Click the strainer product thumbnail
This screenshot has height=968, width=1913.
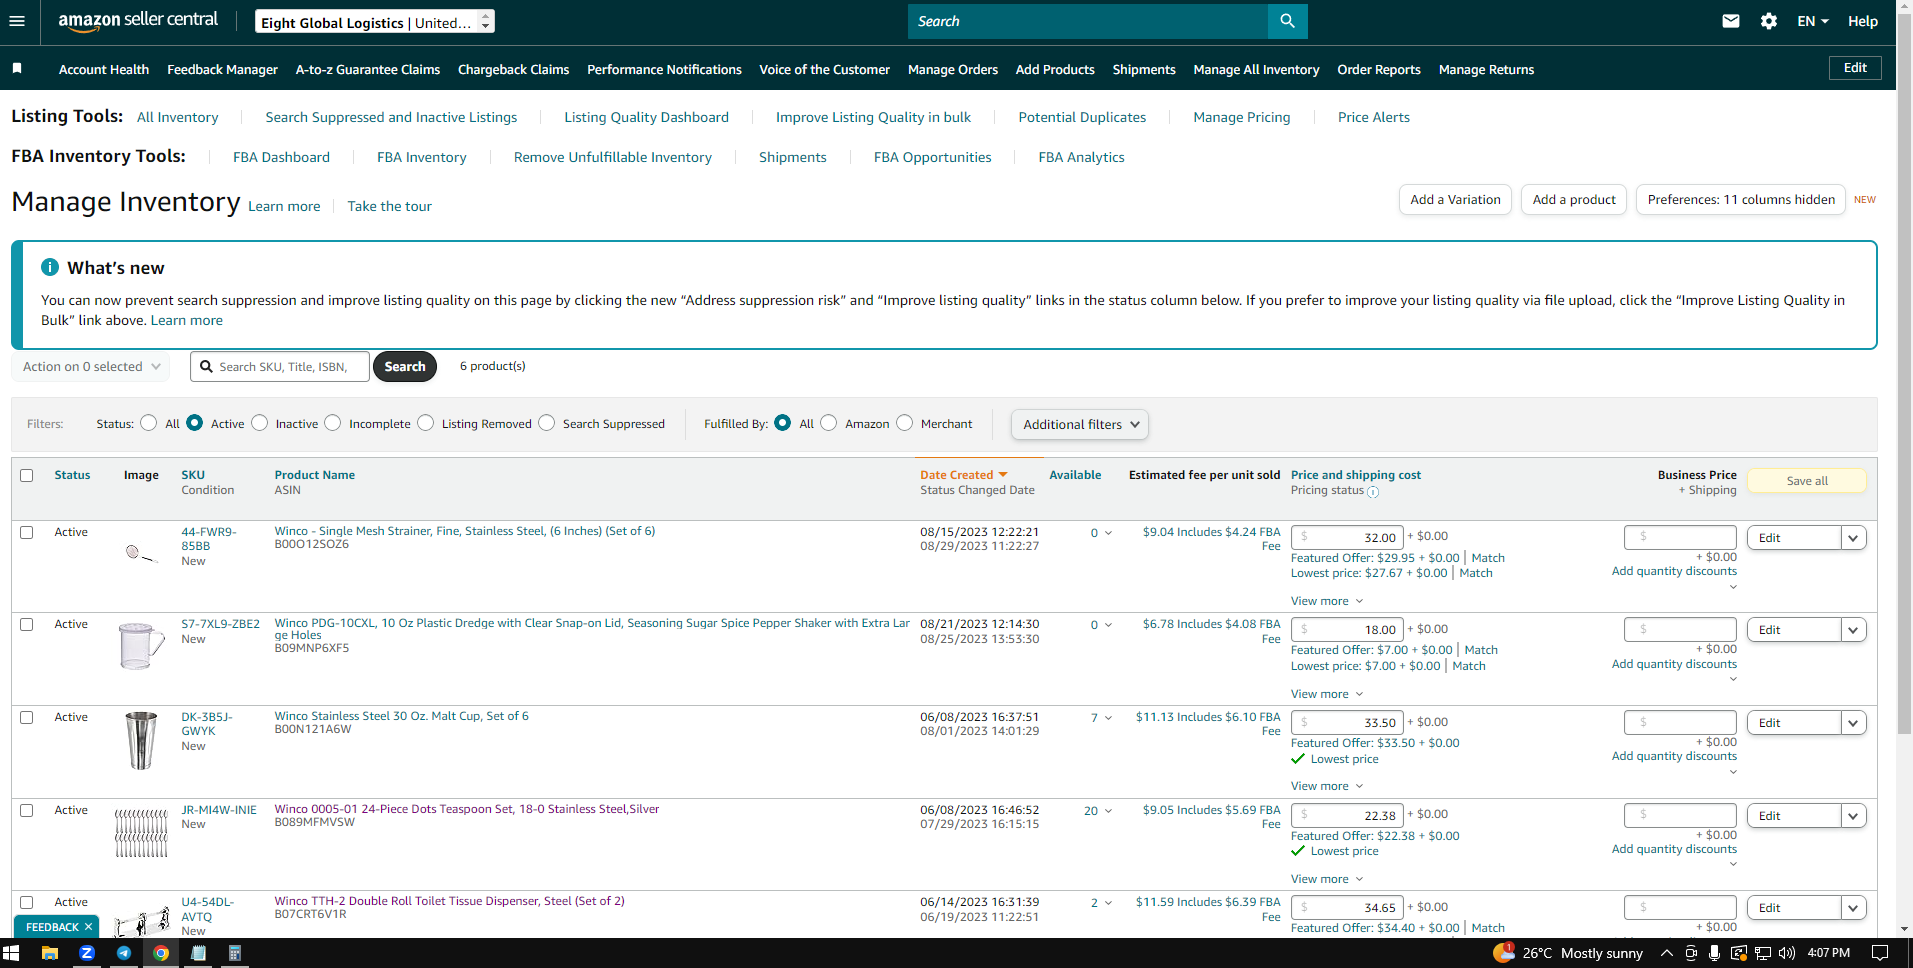click(141, 553)
